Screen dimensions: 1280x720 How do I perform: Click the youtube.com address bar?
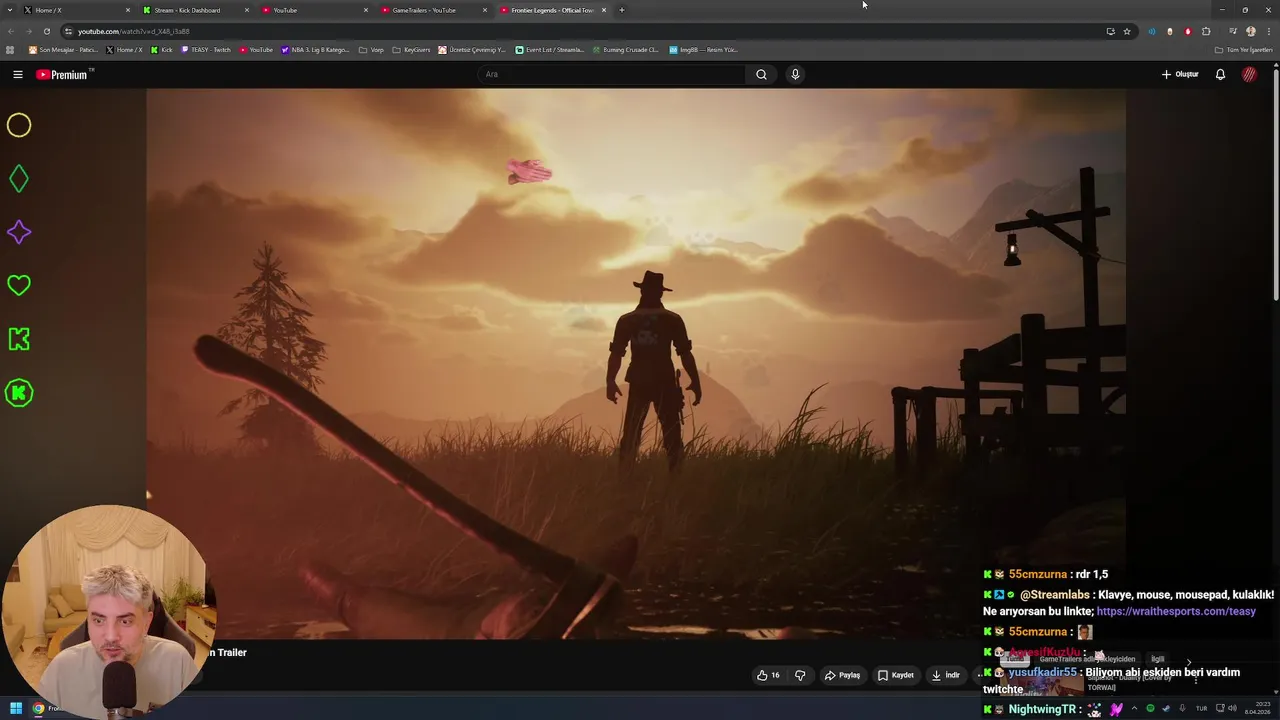580,31
